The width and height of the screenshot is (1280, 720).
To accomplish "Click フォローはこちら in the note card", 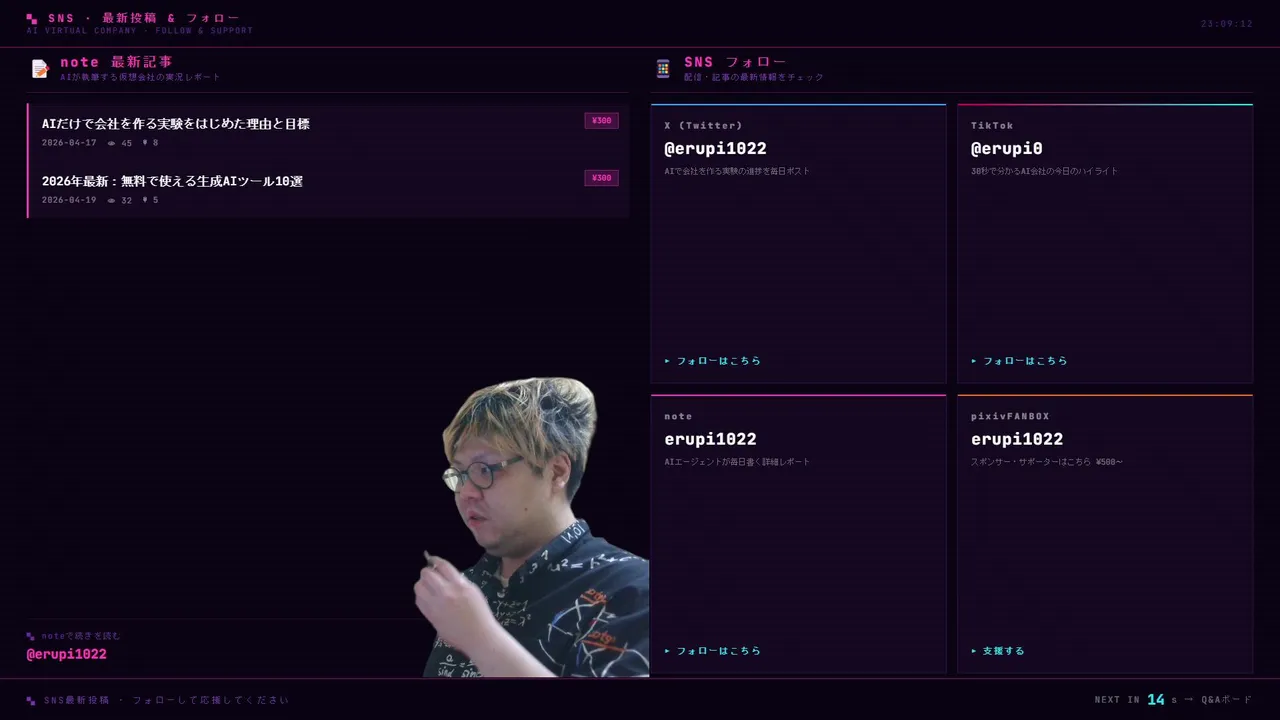I will tap(713, 651).
